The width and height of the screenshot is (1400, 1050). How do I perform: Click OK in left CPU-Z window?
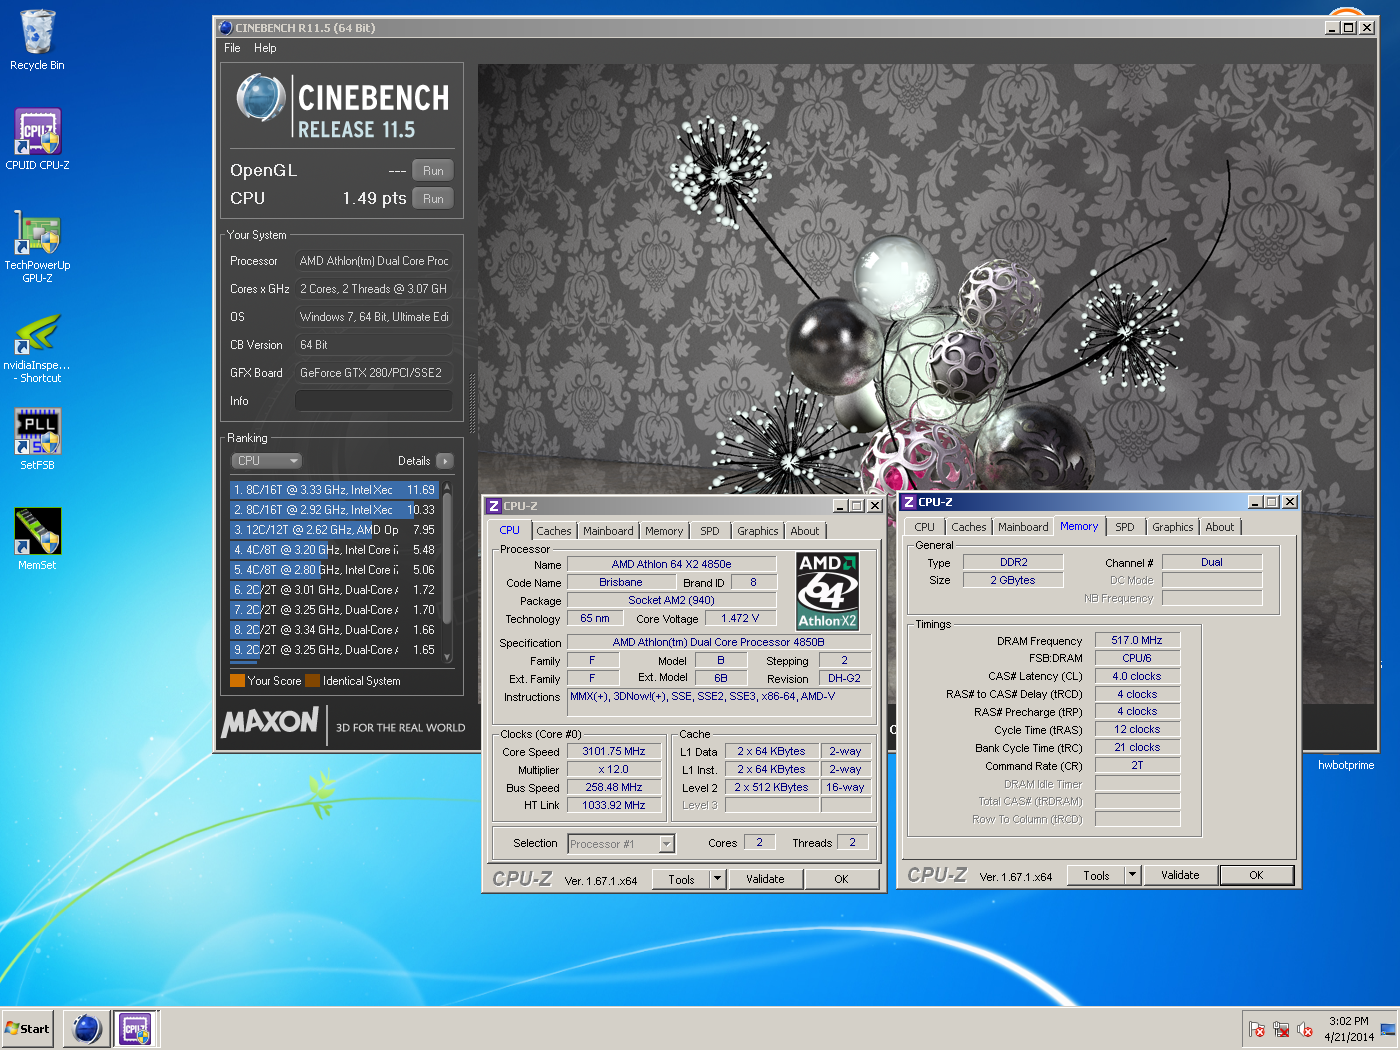841,880
